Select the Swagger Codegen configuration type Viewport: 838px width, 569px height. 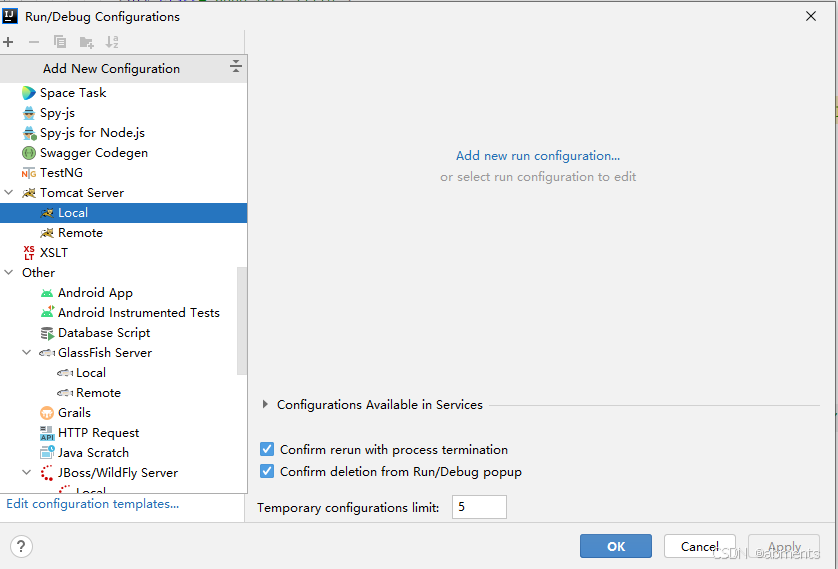(x=93, y=153)
